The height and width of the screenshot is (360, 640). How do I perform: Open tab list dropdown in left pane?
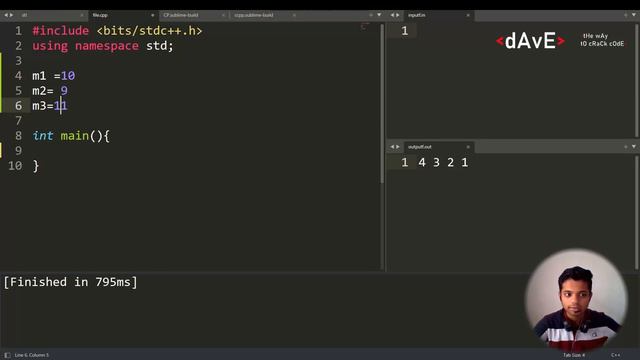[x=379, y=15]
